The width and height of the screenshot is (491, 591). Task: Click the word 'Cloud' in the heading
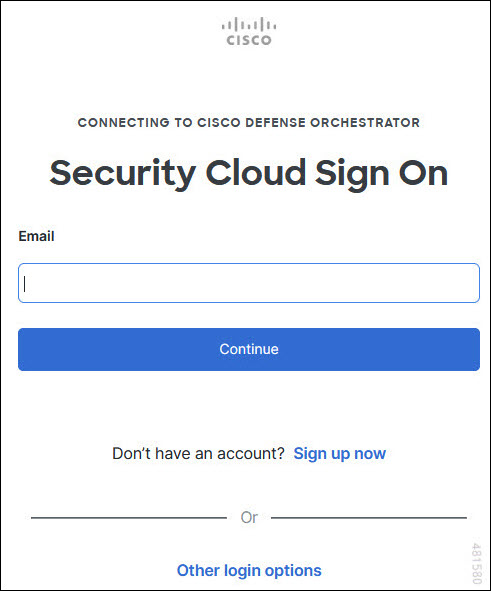256,172
